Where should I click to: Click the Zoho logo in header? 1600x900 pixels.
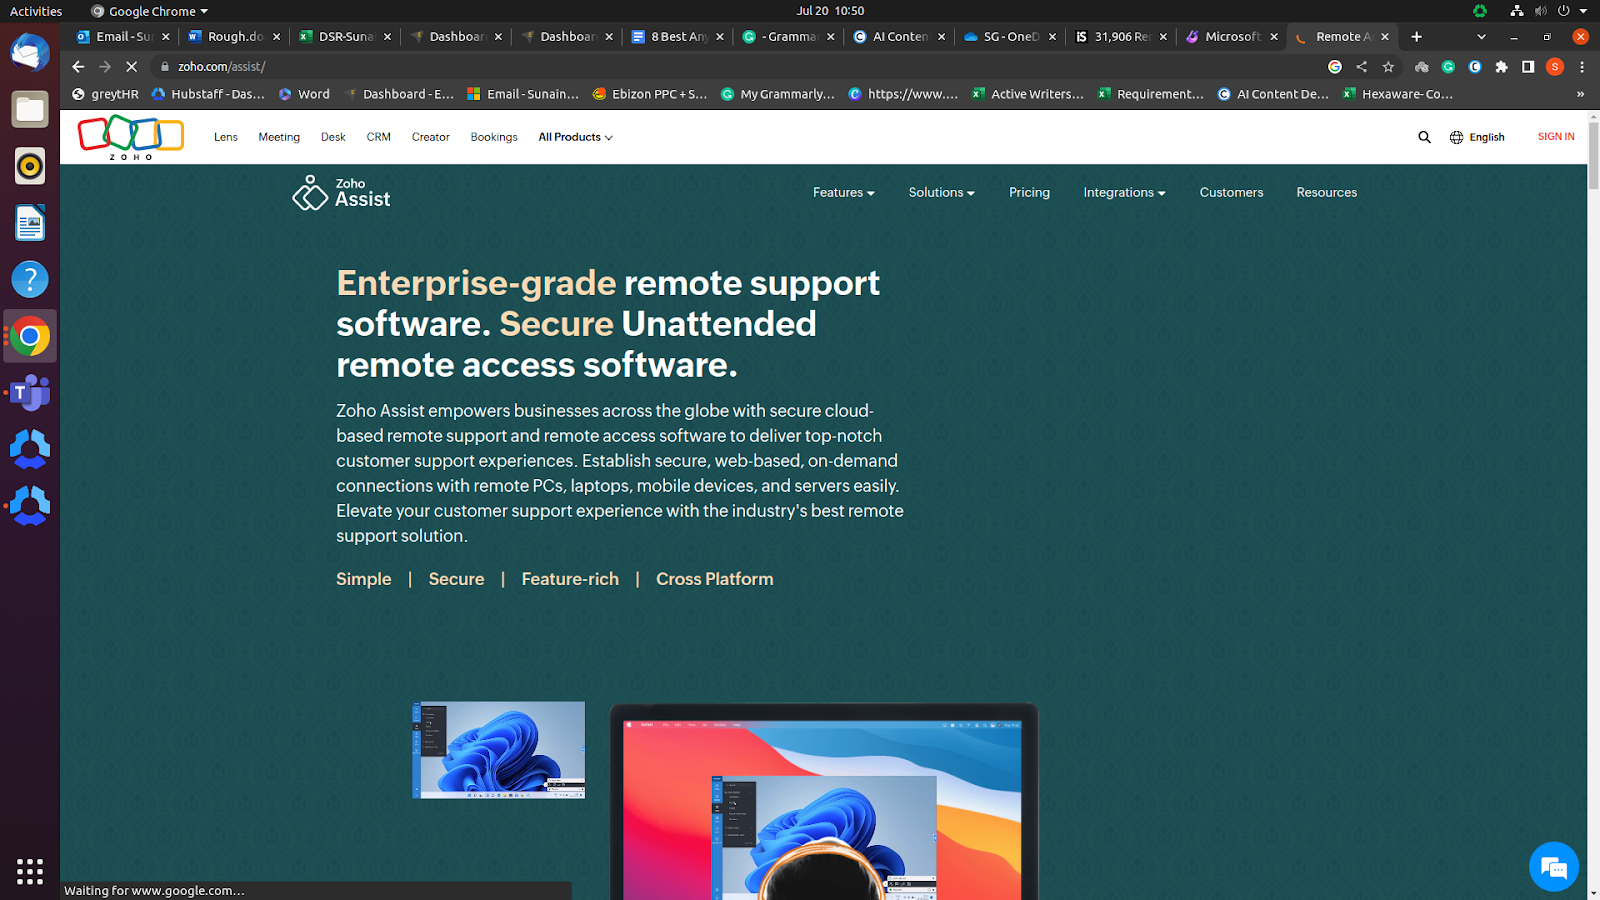point(131,137)
